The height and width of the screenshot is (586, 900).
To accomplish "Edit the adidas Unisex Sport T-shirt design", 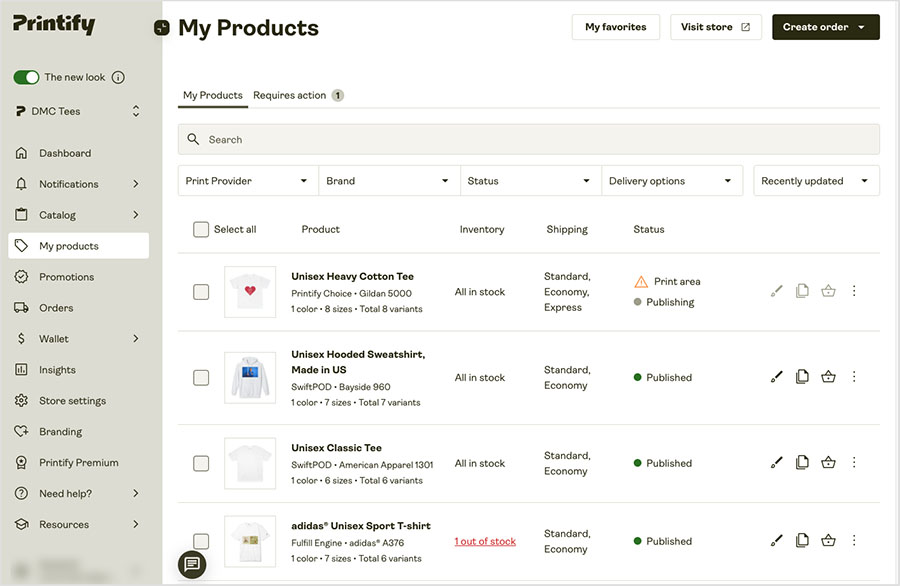I will [777, 541].
